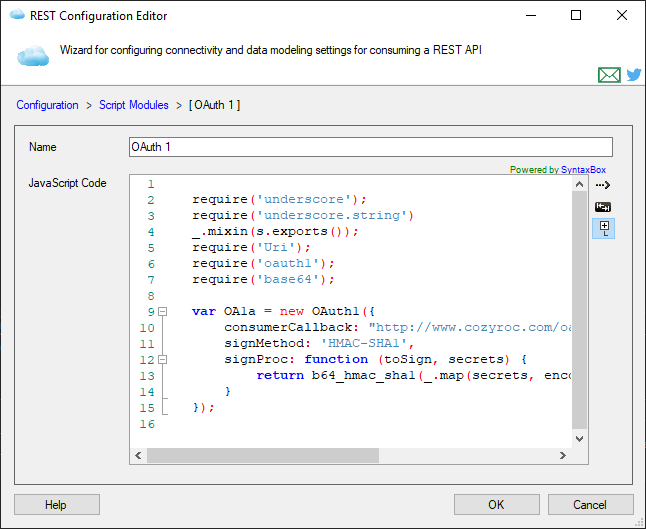Toggle the plus-L outlining icon
646x529 pixels.
[604, 229]
